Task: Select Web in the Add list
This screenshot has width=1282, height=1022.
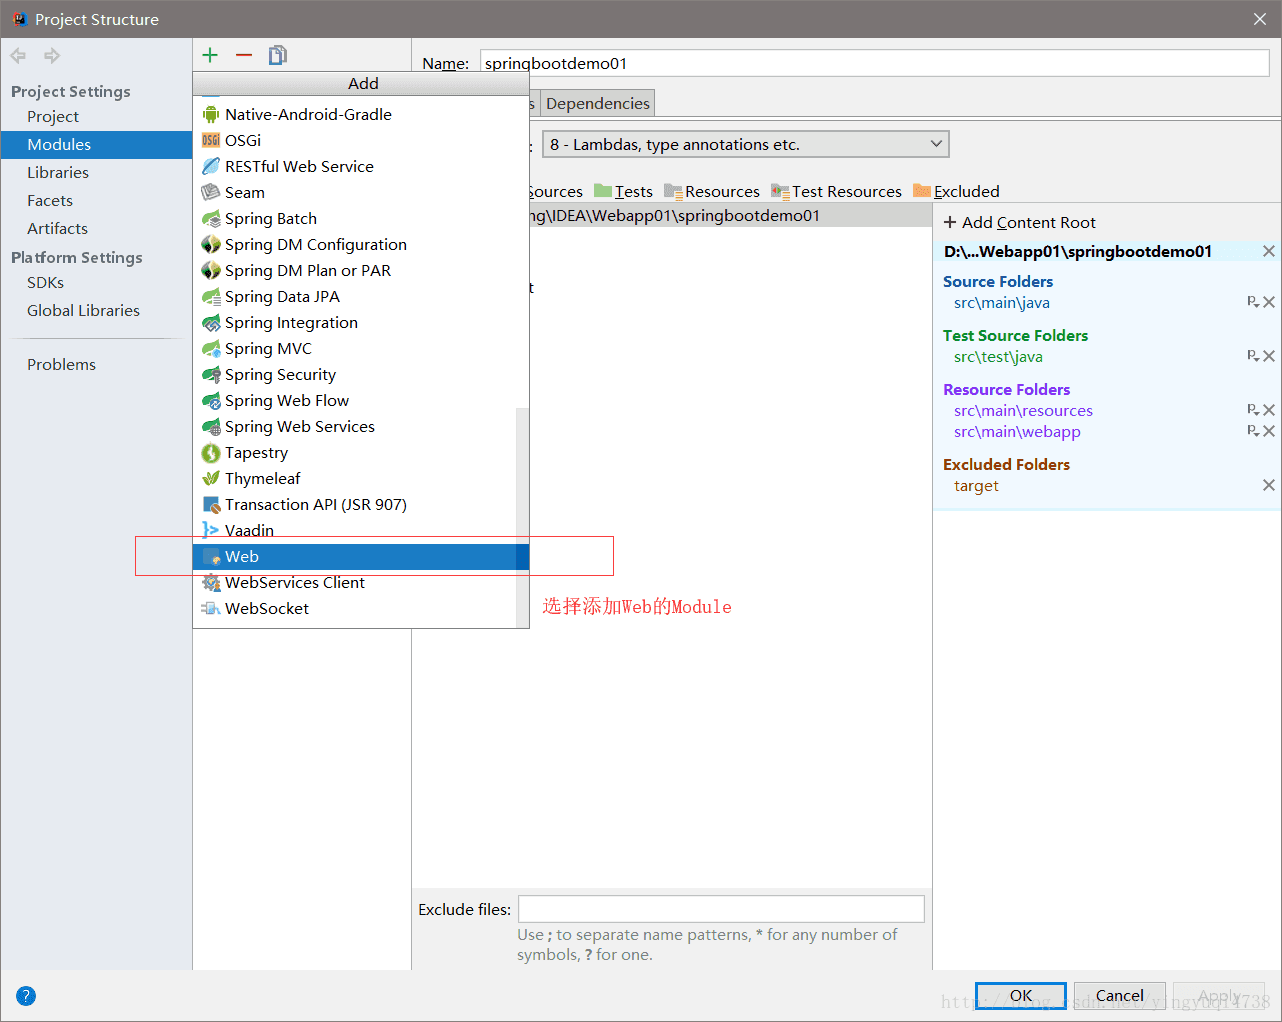Action: coord(361,557)
